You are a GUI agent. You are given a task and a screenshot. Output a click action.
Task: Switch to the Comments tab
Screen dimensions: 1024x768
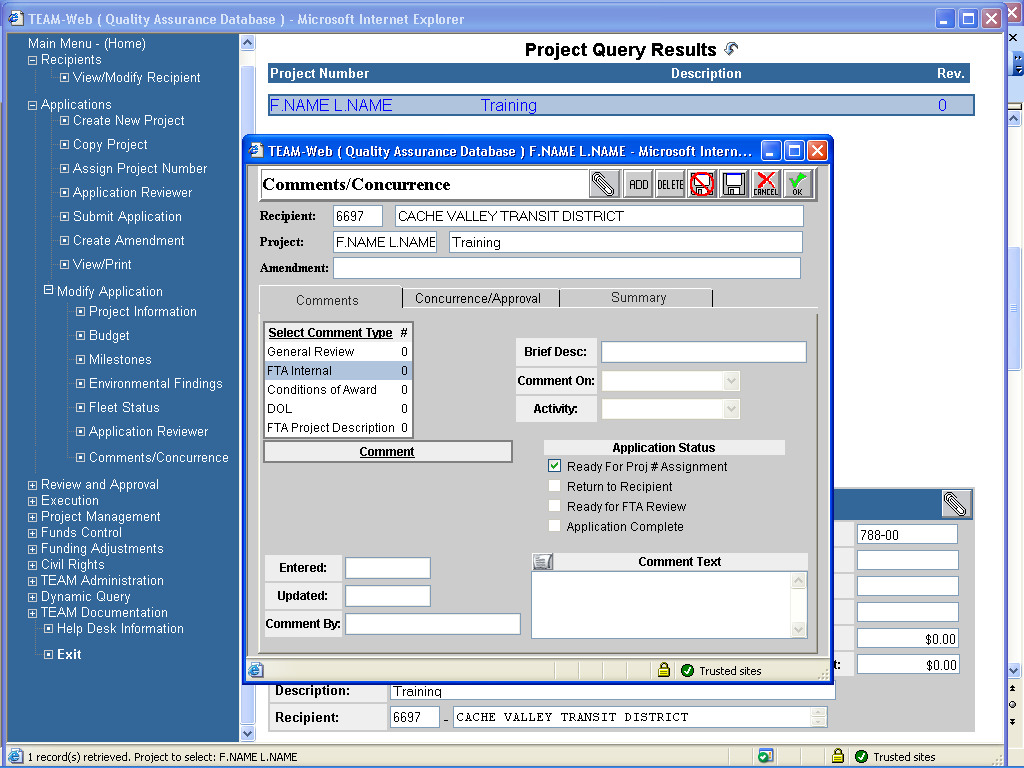[327, 300]
